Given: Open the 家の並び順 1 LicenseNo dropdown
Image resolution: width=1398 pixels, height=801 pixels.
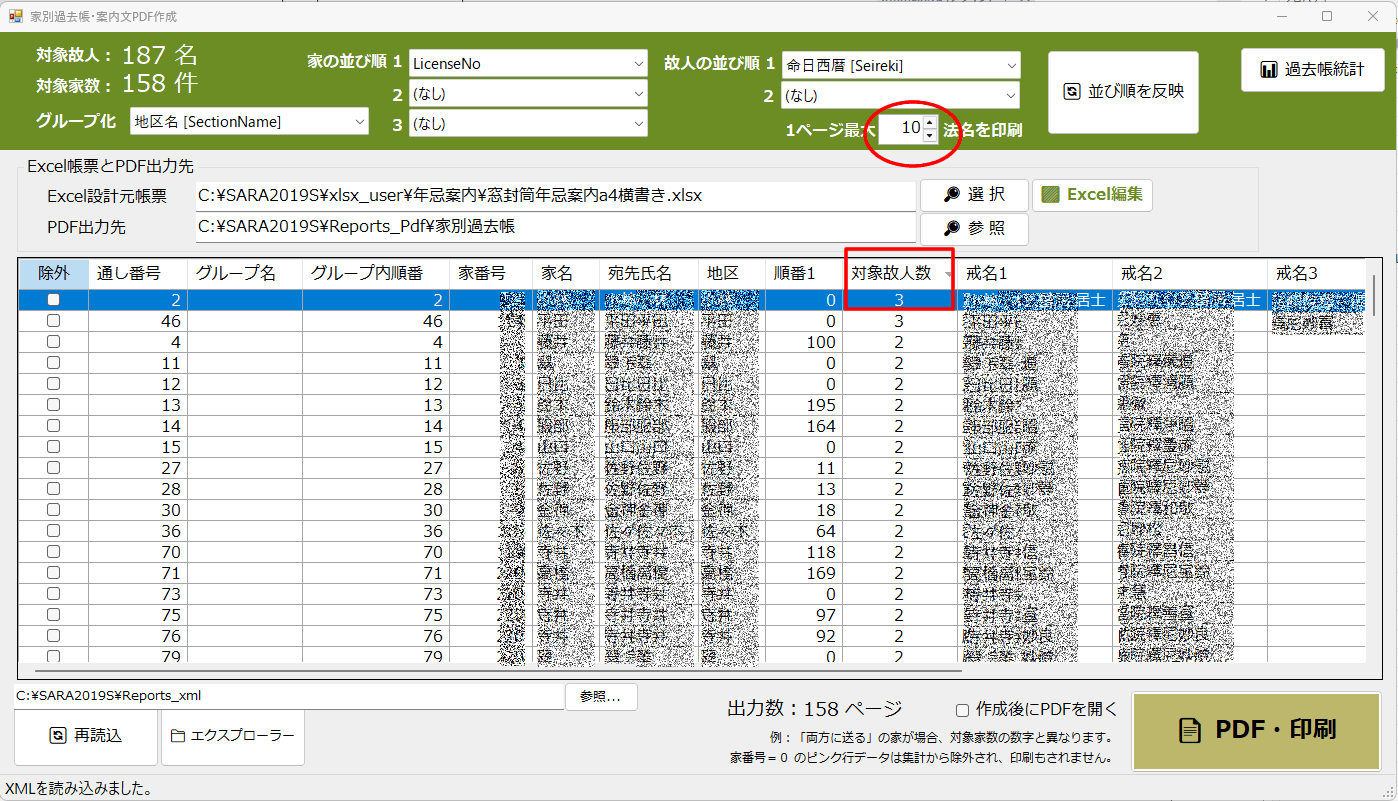Looking at the screenshot, I should click(x=528, y=64).
